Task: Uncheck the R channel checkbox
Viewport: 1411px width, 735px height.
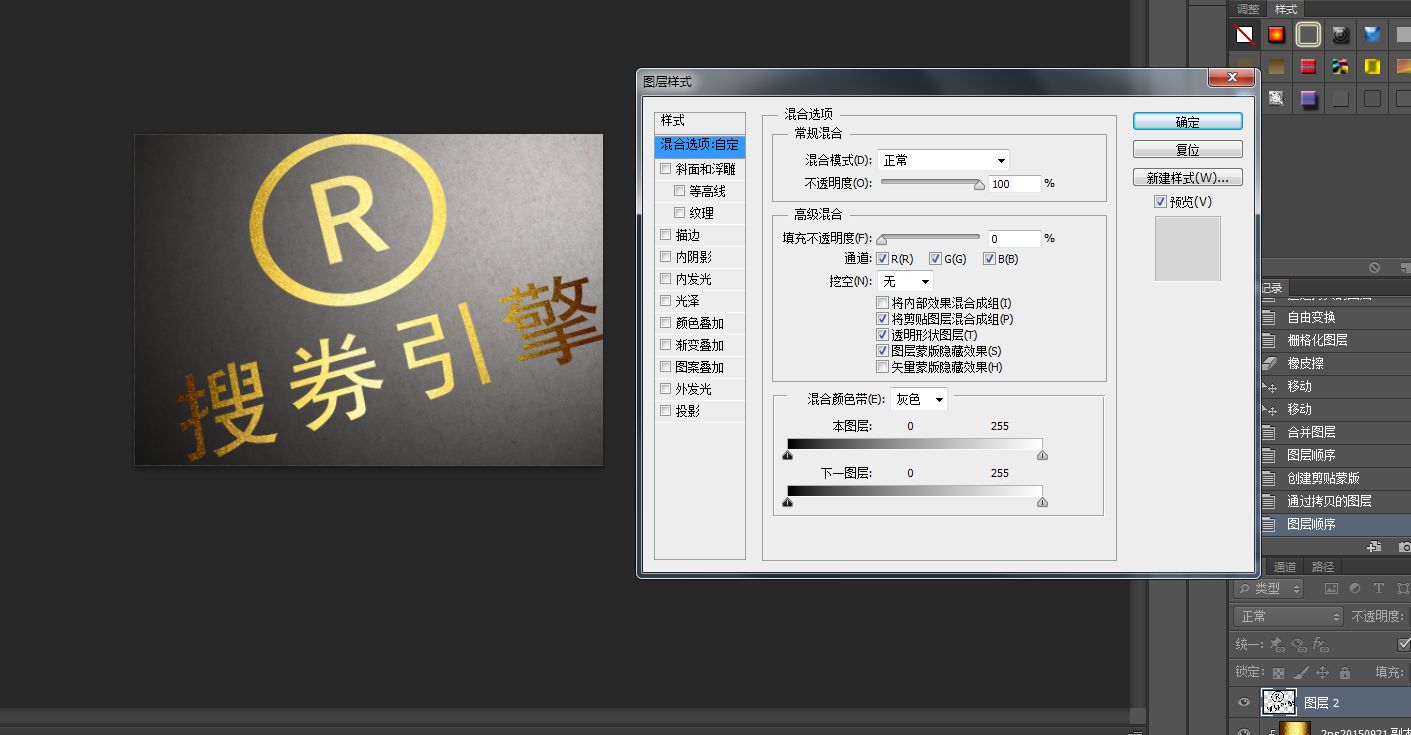Action: (882, 259)
